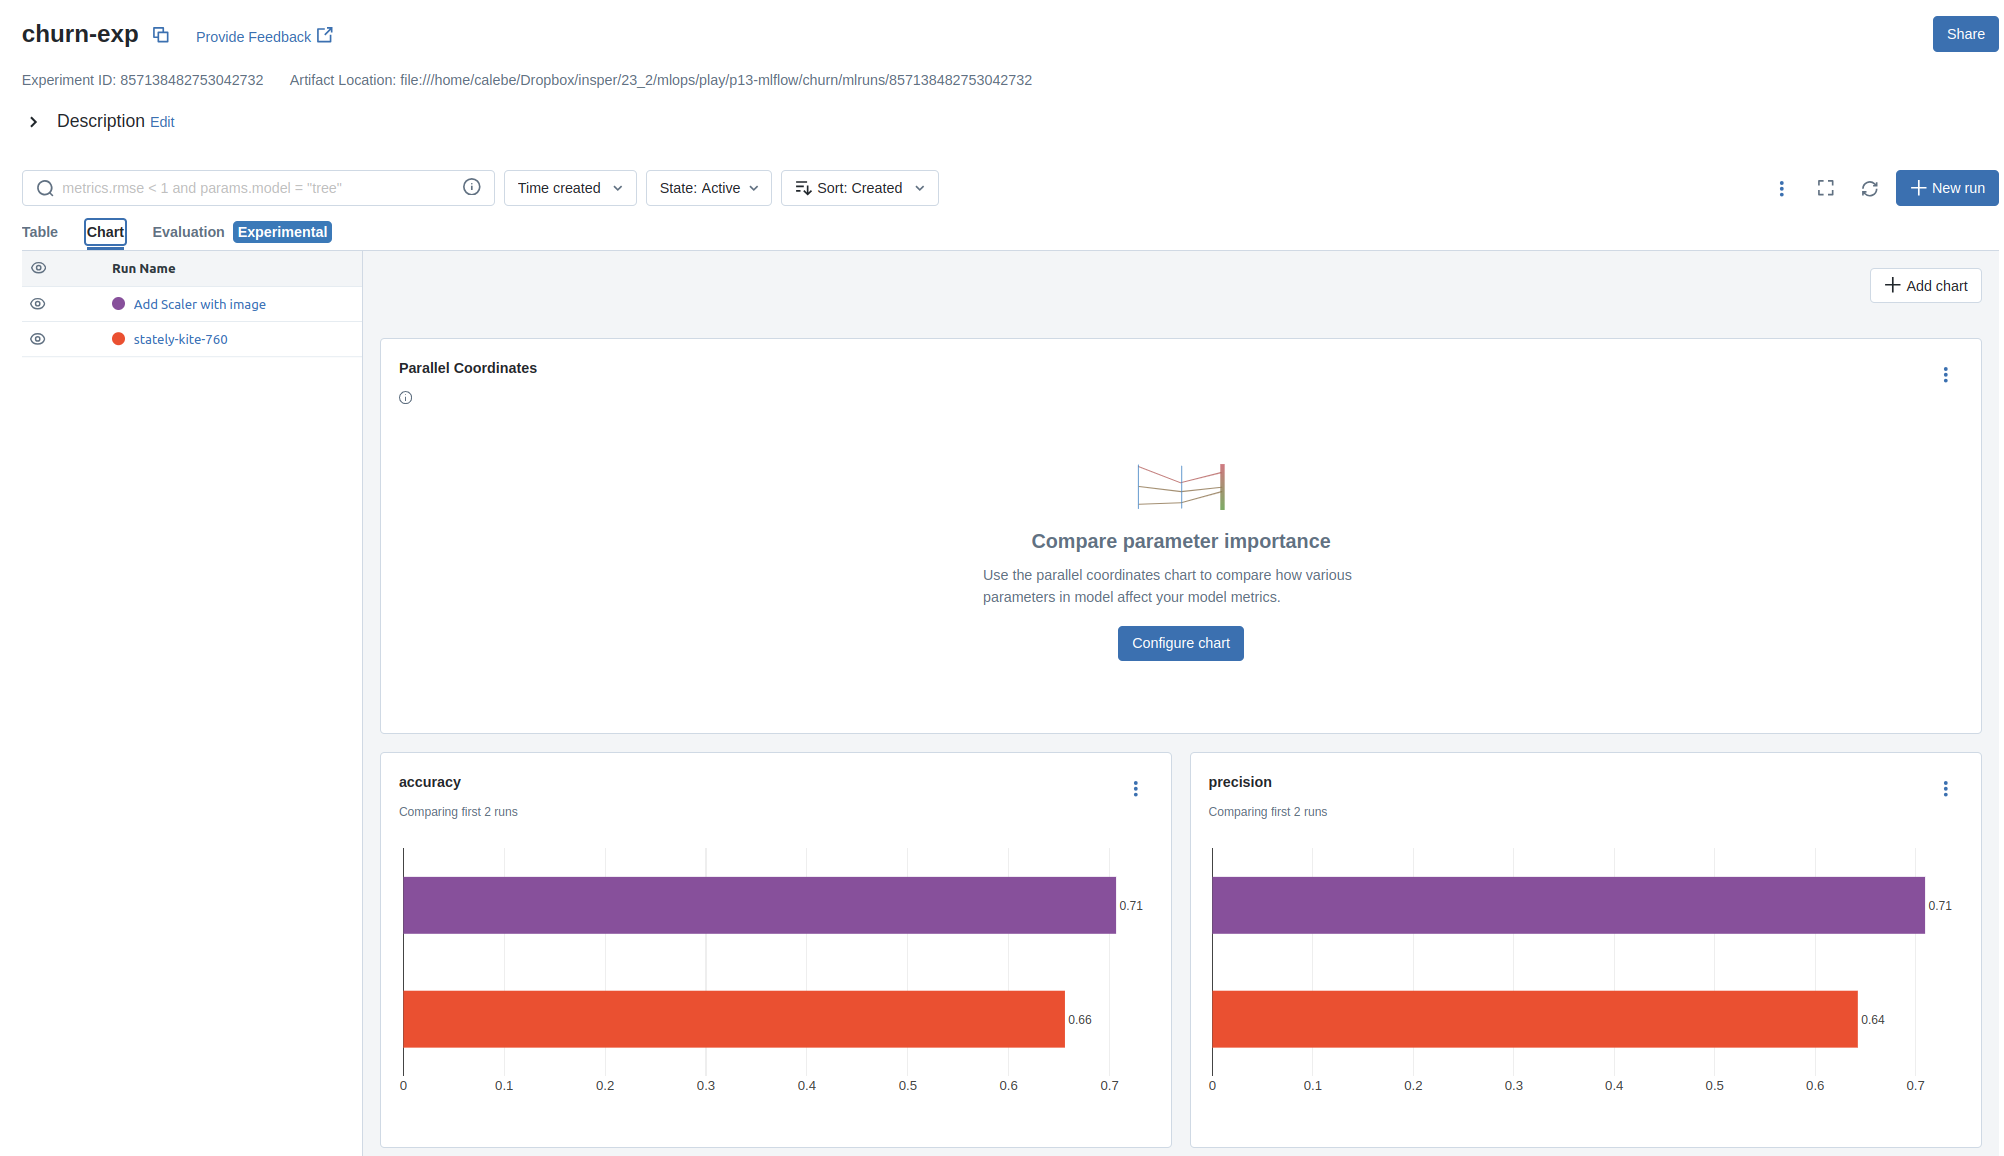This screenshot has height=1156, width=2004.
Task: Open precision chart kebab menu
Action: (x=1945, y=789)
